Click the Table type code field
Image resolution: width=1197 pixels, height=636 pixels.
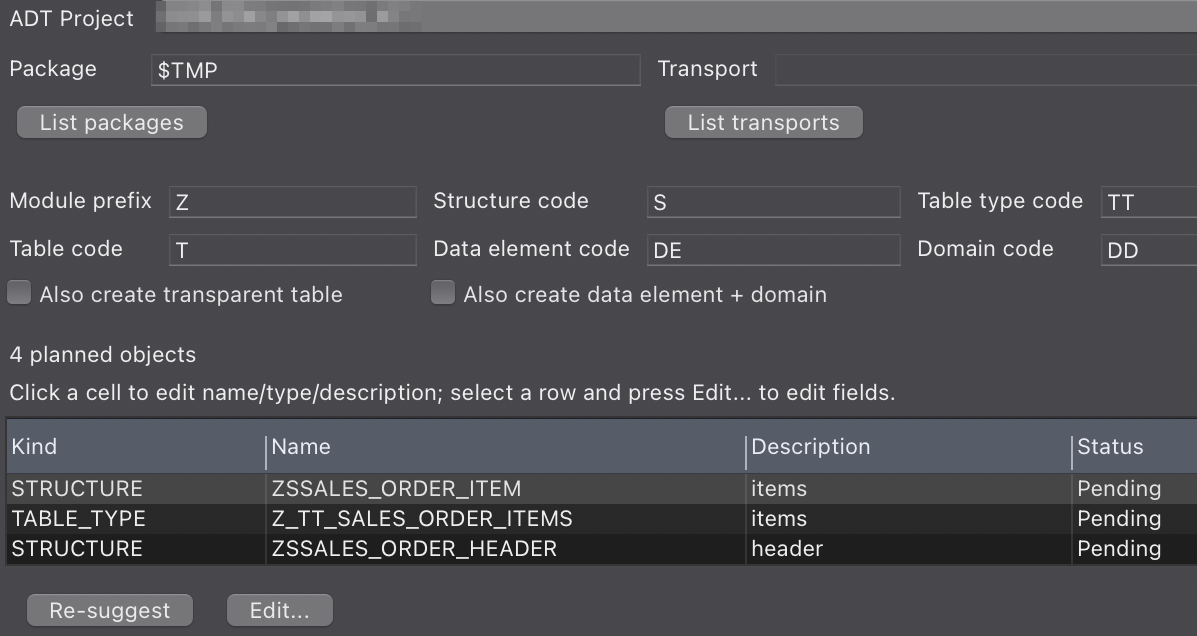point(1149,202)
